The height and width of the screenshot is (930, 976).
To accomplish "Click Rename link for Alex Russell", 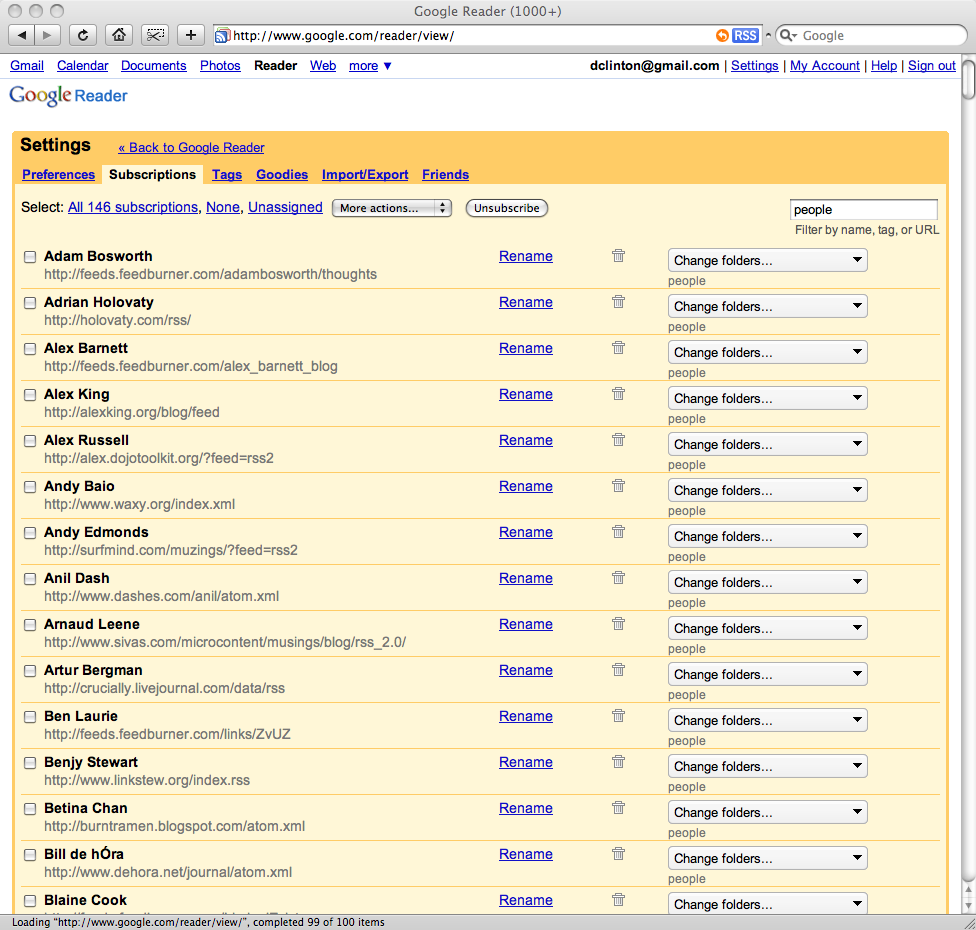I will tap(525, 440).
